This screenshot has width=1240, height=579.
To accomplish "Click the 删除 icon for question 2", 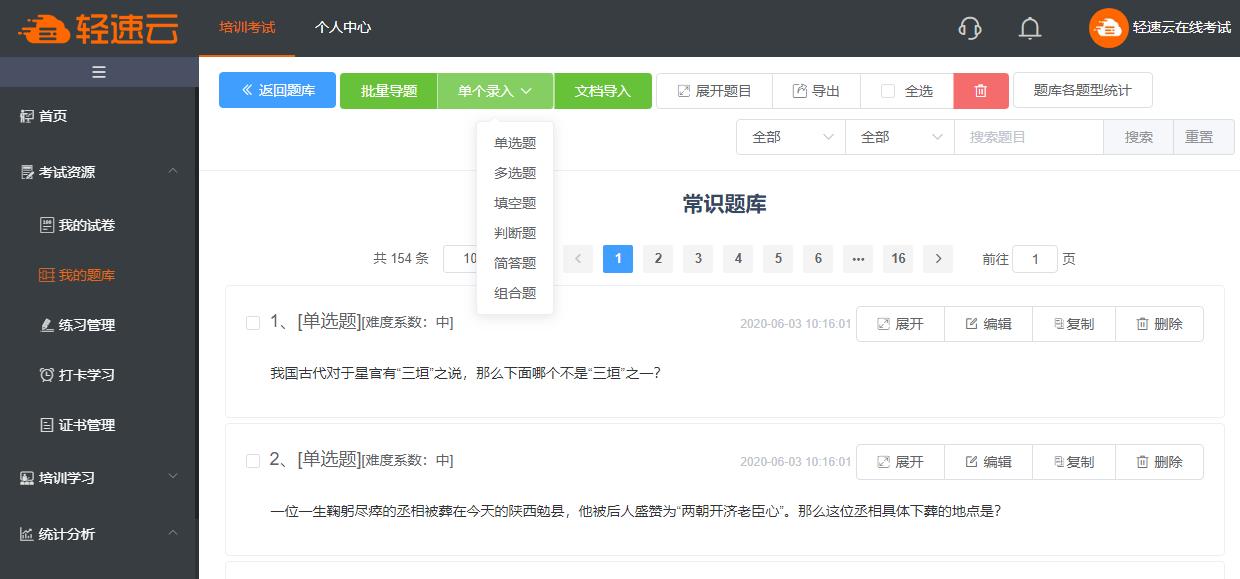I will point(1159,461).
